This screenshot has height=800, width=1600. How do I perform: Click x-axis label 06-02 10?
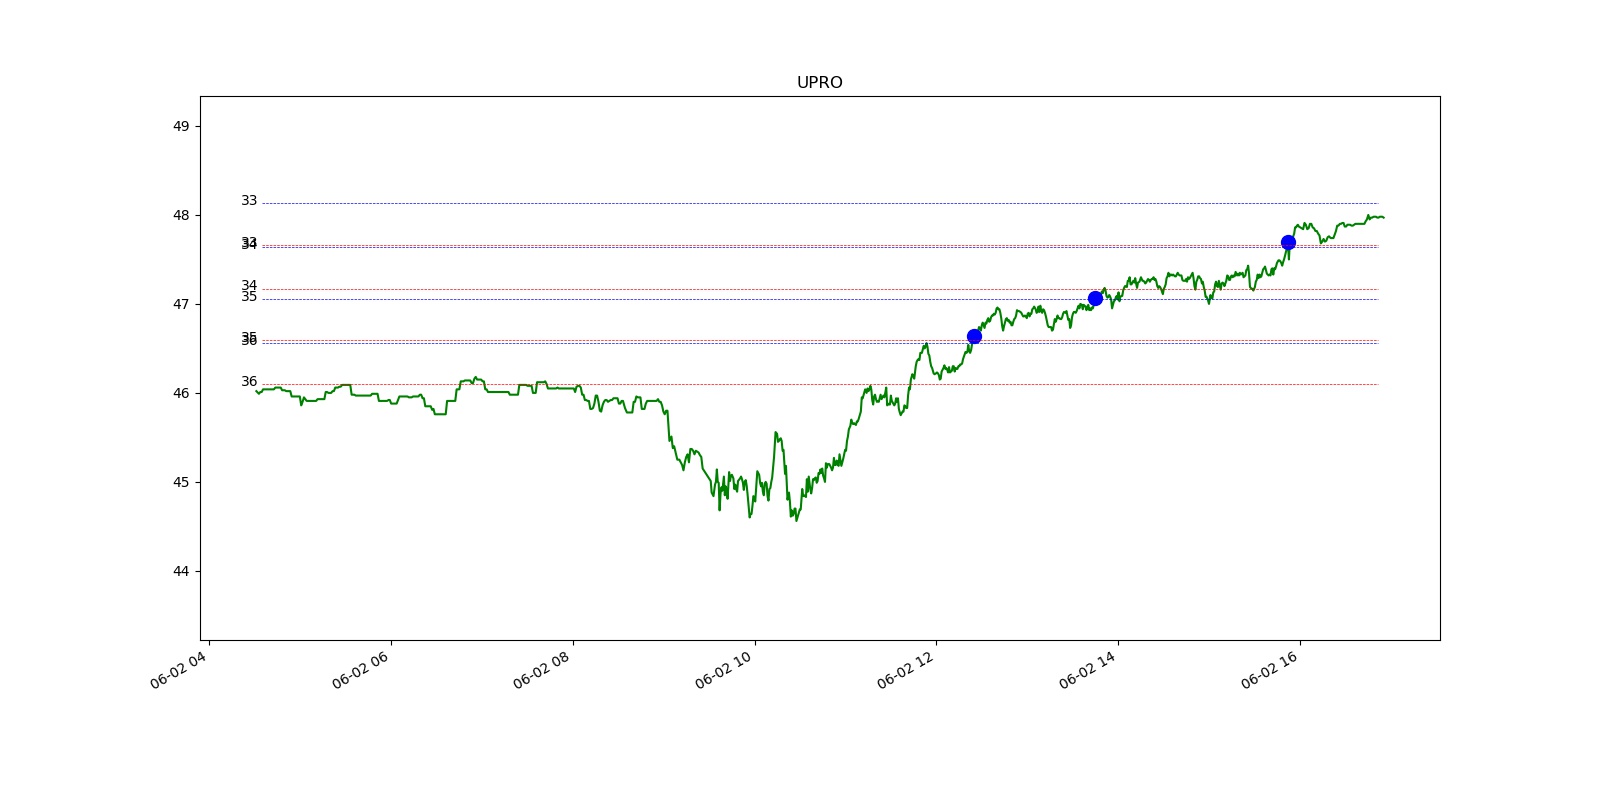(724, 669)
